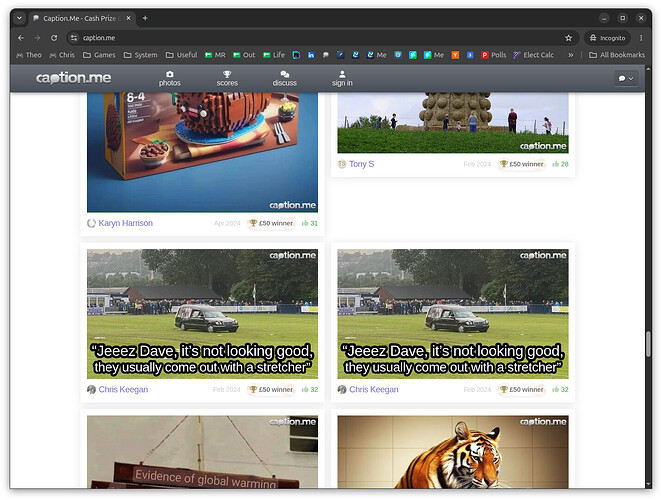
Task: Click Tony S's avatar icon
Action: 342,164
